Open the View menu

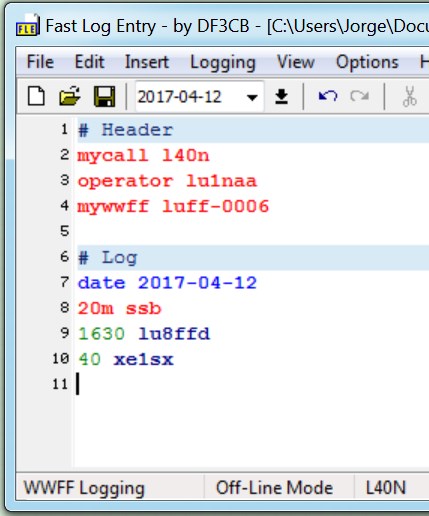click(x=296, y=62)
